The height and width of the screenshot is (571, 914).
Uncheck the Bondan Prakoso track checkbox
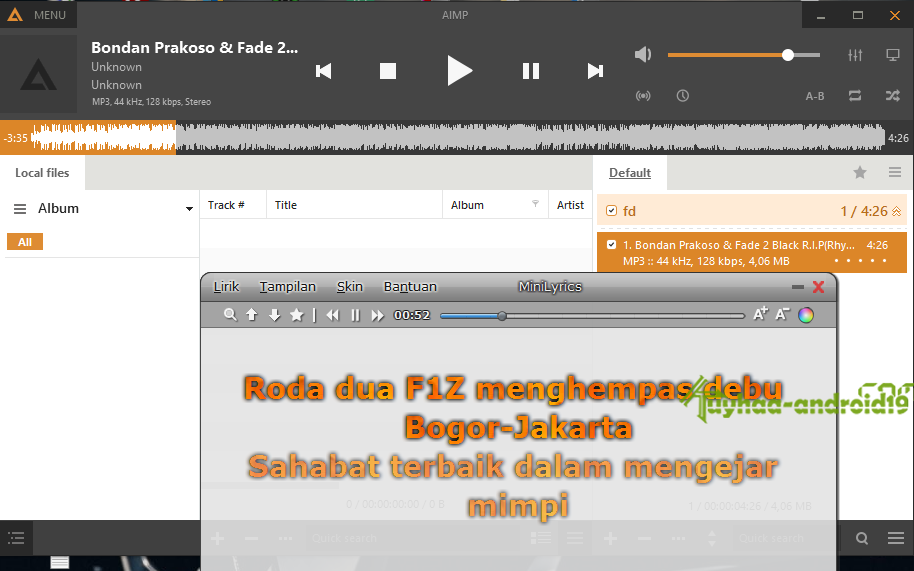coord(611,245)
